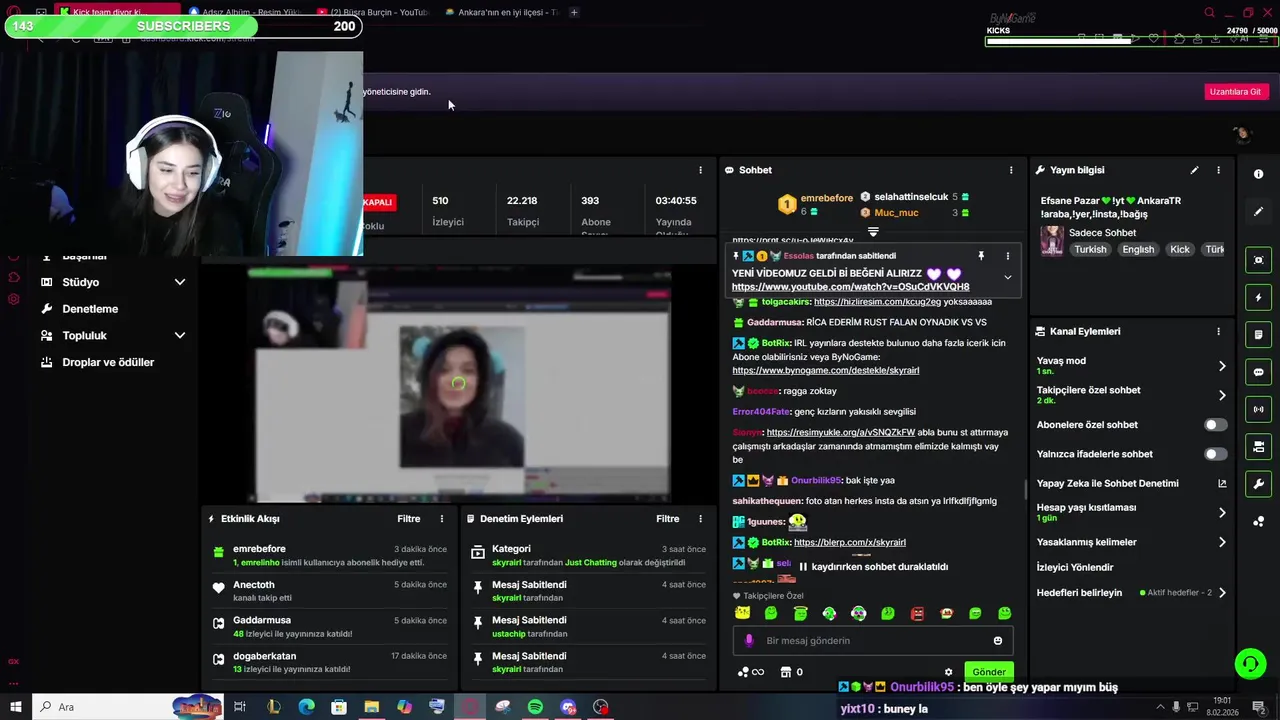The height and width of the screenshot is (720, 1280).
Task: Open emoji picker in message box
Action: (998, 641)
